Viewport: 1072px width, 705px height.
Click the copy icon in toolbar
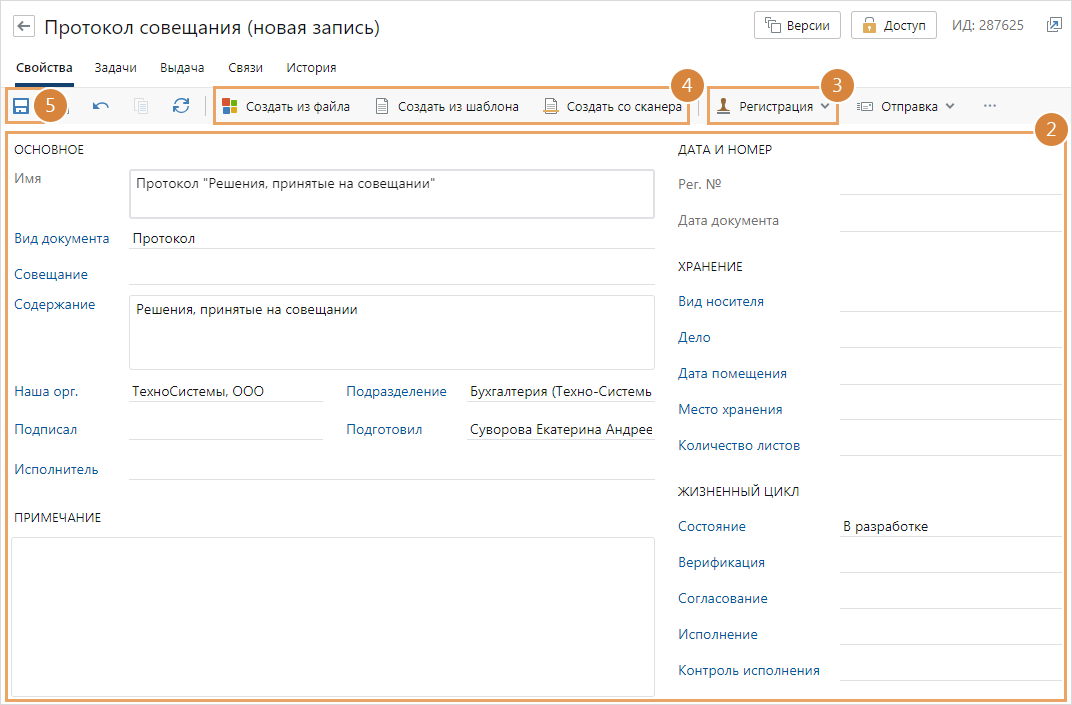[x=141, y=106]
